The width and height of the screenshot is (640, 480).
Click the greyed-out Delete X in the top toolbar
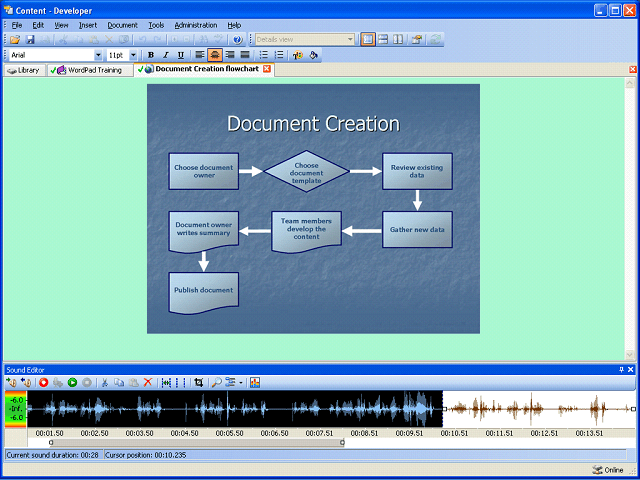(x=109, y=40)
